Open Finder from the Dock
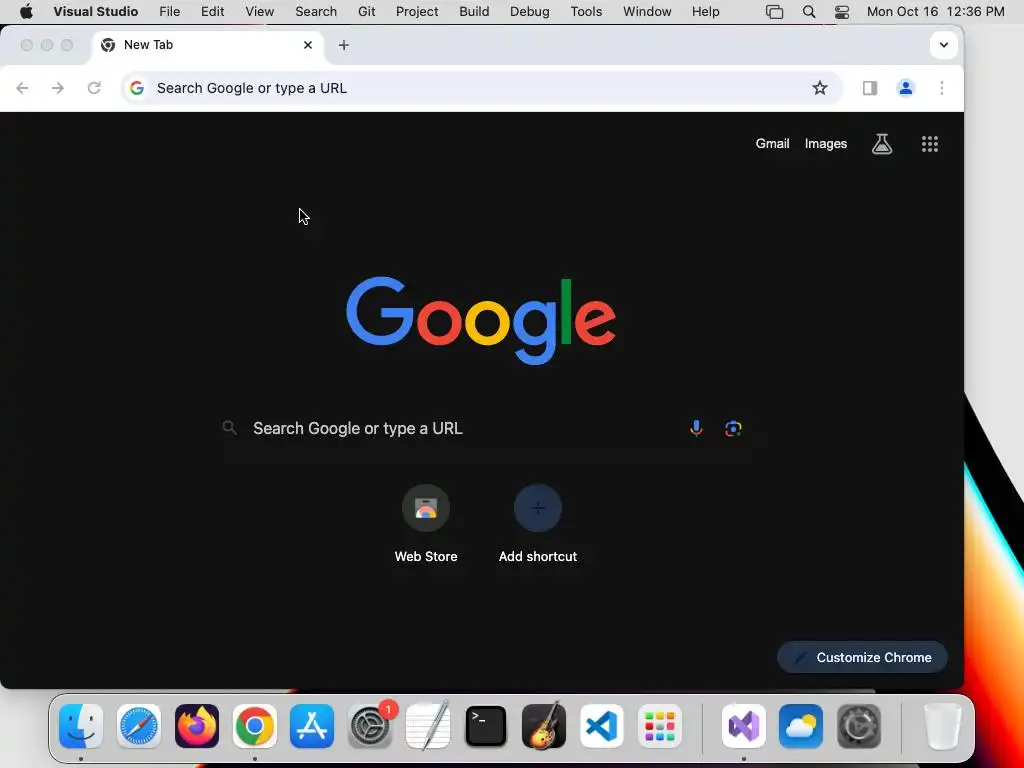Viewport: 1024px width, 768px height. pos(81,726)
